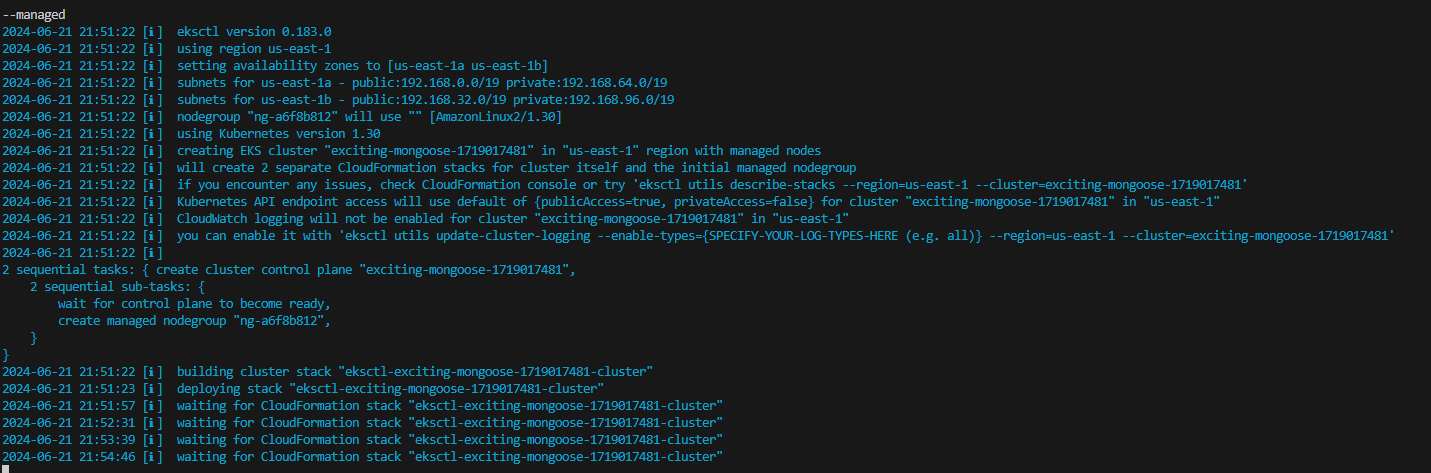Click 'wait for control plane to become ready'
Screen dimensions: 1431x473
[x=193, y=303]
